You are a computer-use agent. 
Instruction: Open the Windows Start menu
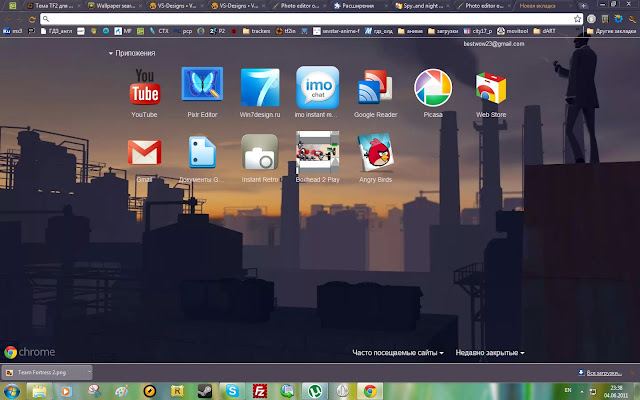11,391
